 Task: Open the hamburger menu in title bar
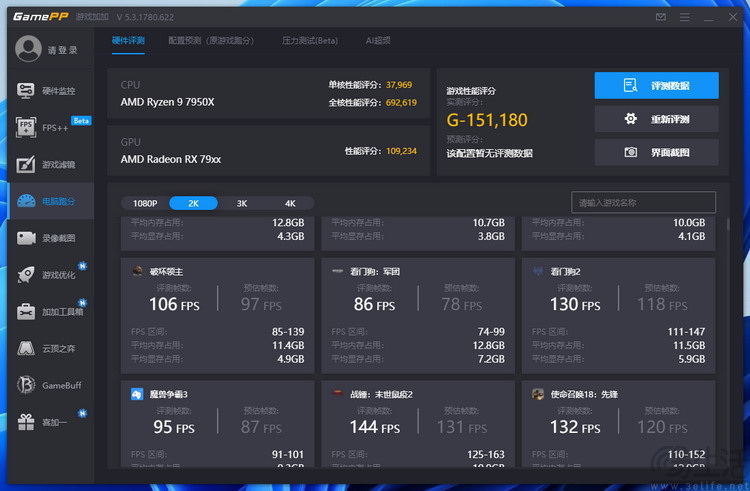pyautogui.click(x=684, y=17)
